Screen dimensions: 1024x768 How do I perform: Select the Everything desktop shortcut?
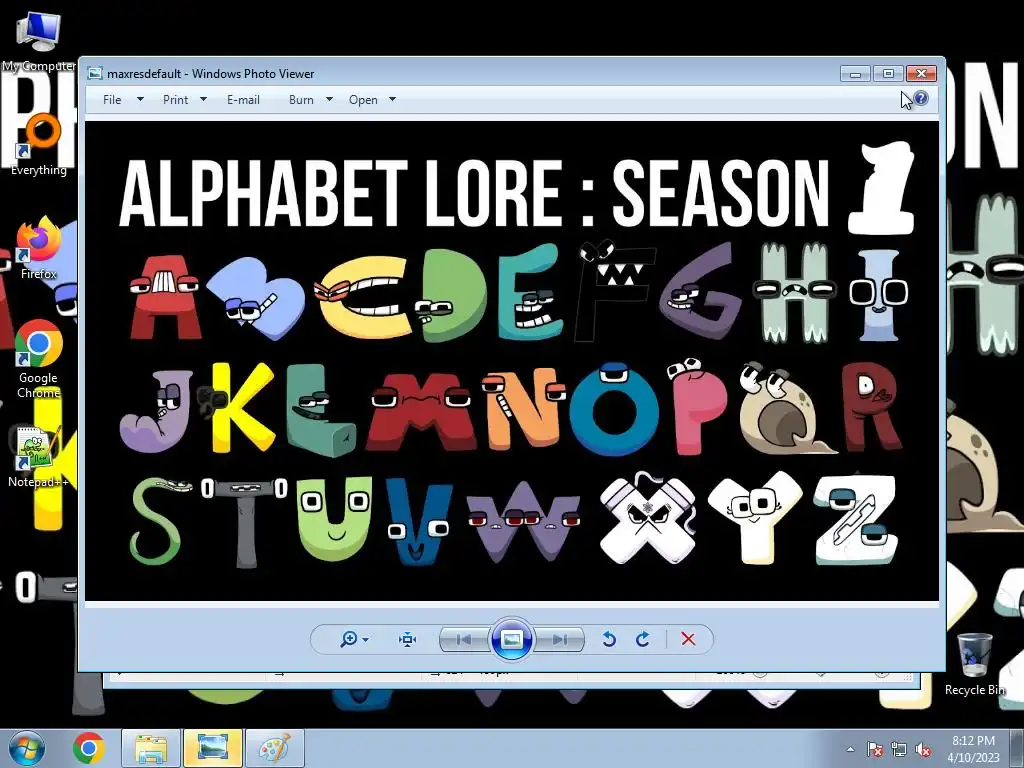pyautogui.click(x=39, y=145)
